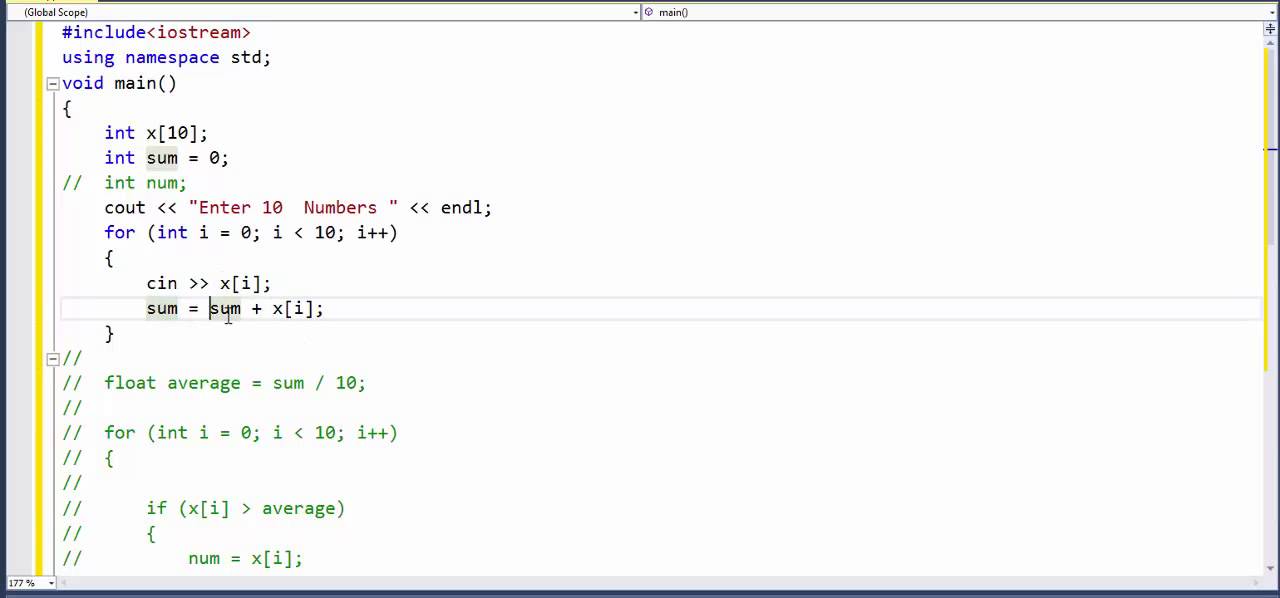Click the 177 % zoom value field
Image resolution: width=1280 pixels, height=598 pixels.
[21, 583]
